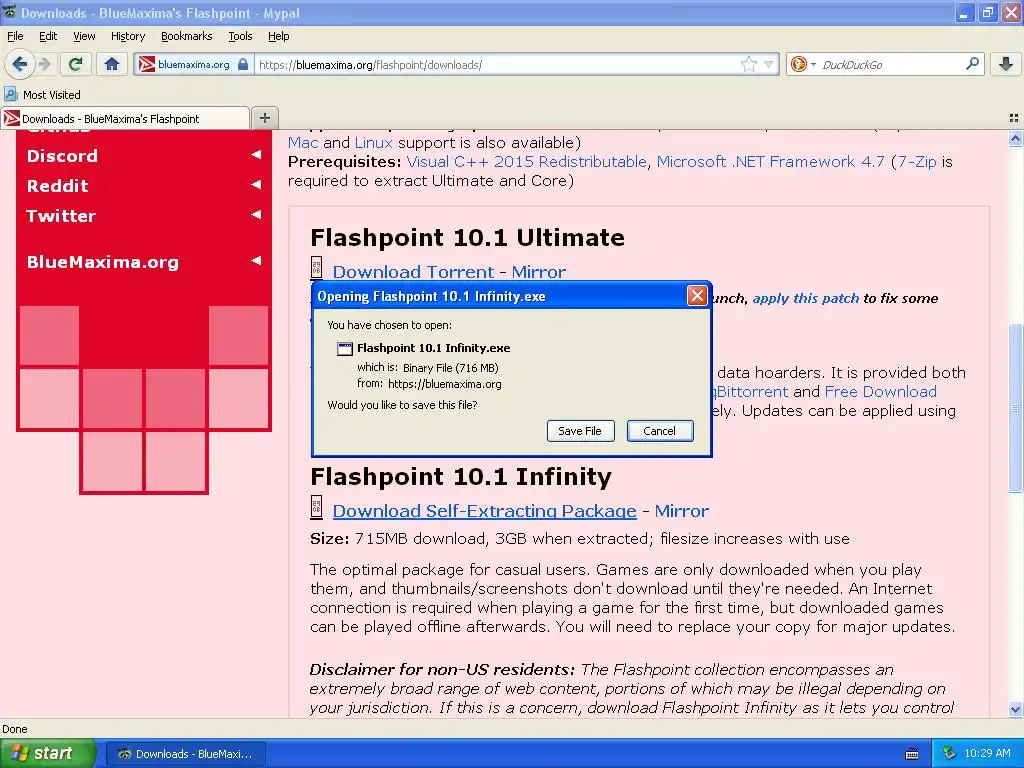Click the arrow beside Reddit

coord(256,185)
